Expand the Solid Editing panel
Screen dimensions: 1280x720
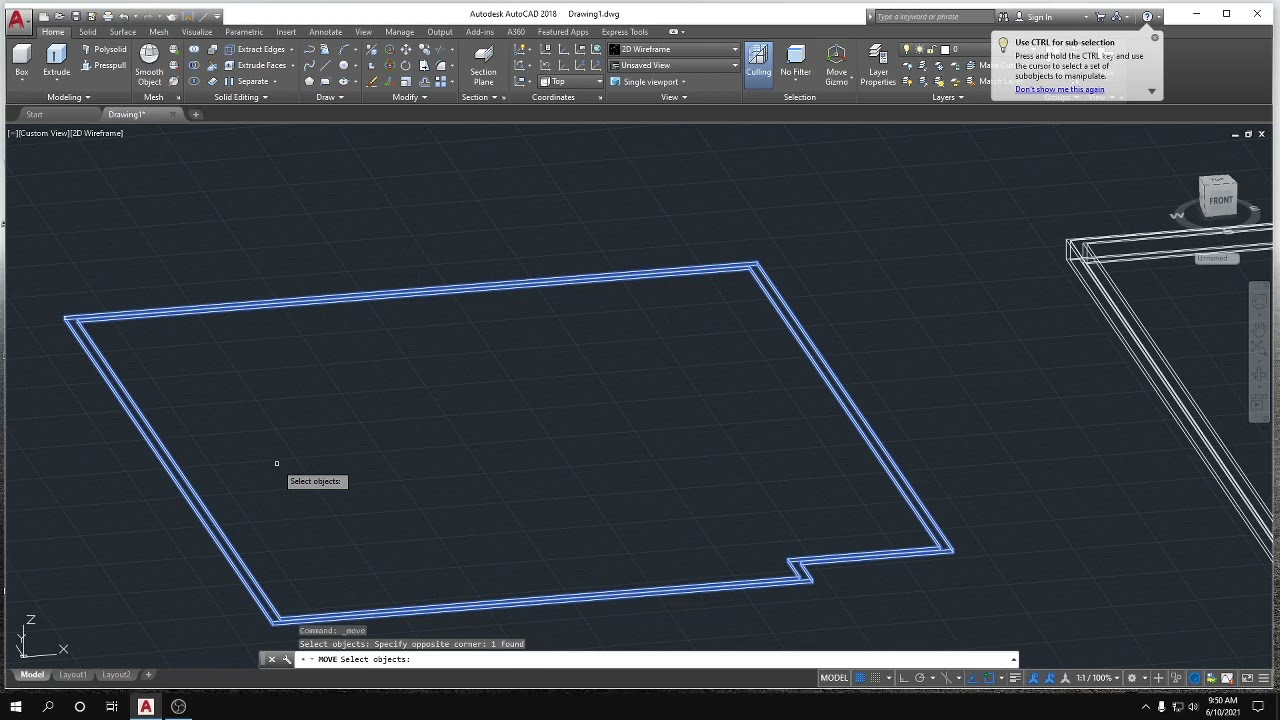coord(241,97)
